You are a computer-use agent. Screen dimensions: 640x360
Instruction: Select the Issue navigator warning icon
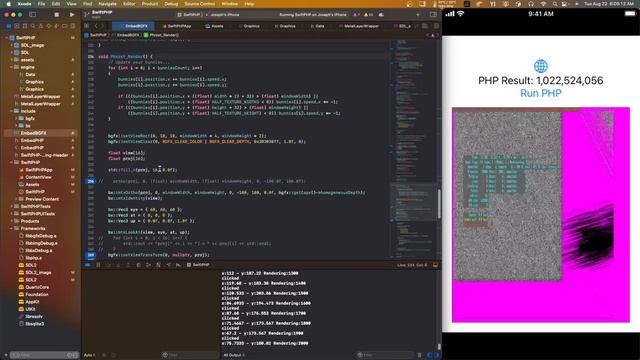(x=41, y=26)
